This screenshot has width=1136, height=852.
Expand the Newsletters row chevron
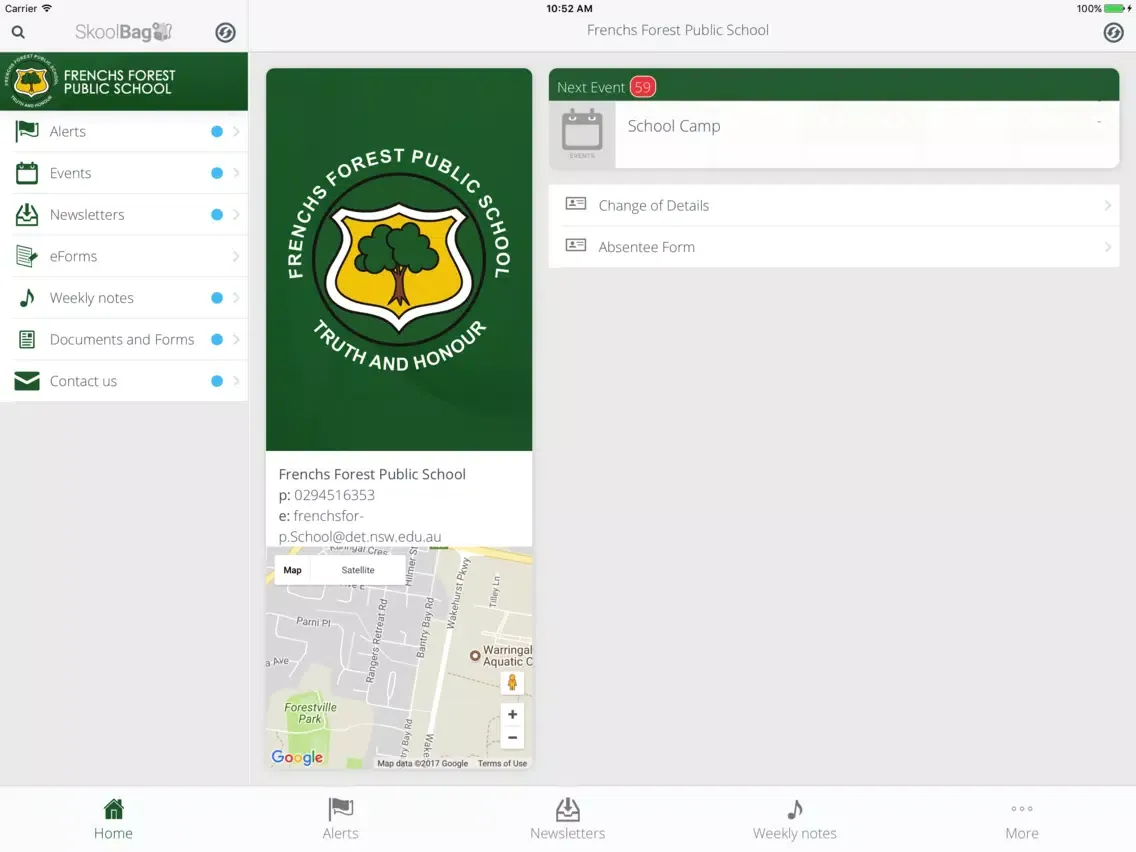tap(236, 214)
